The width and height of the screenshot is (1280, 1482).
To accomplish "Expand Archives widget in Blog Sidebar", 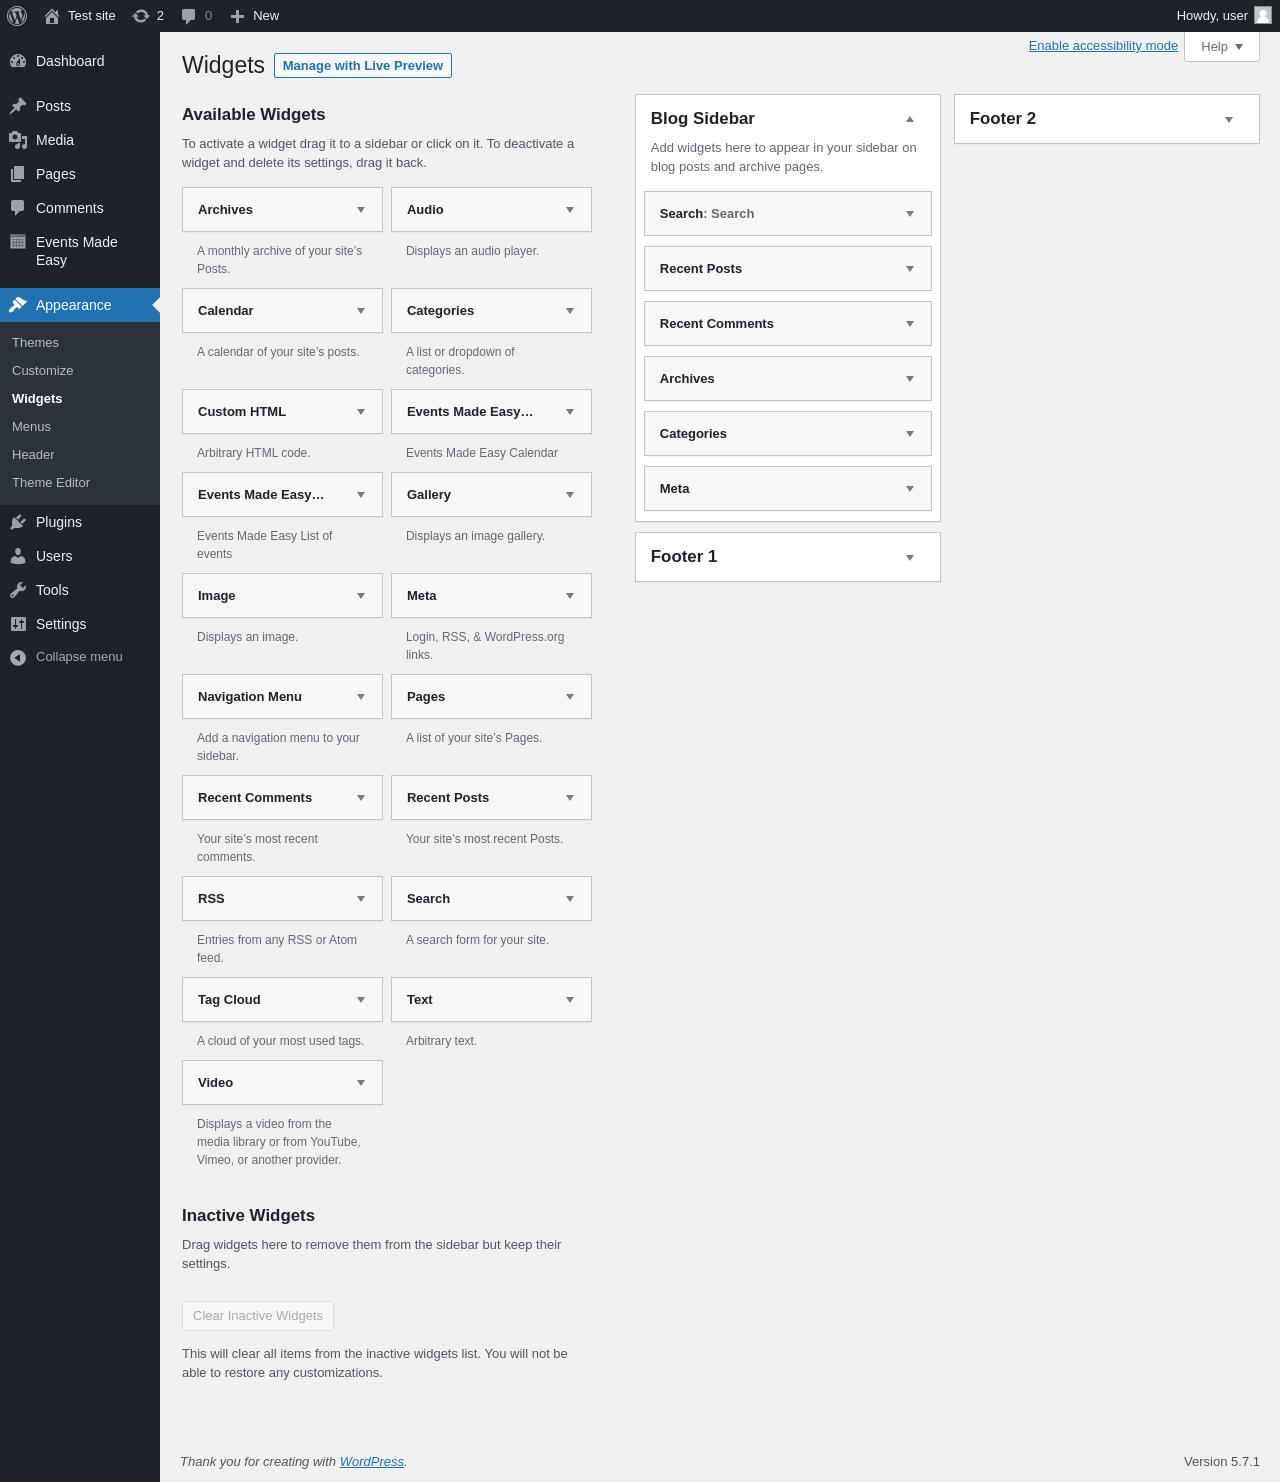I will coord(910,379).
